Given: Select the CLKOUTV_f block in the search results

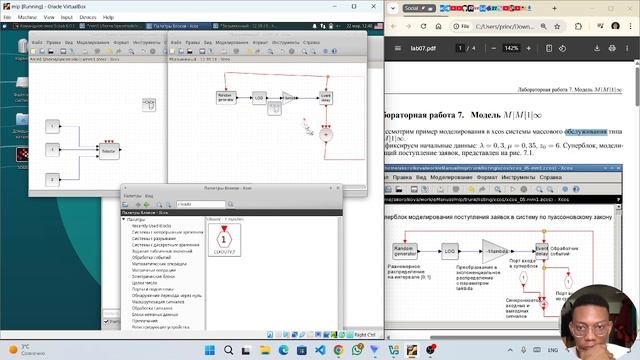Looking at the screenshot, I should pos(224,240).
